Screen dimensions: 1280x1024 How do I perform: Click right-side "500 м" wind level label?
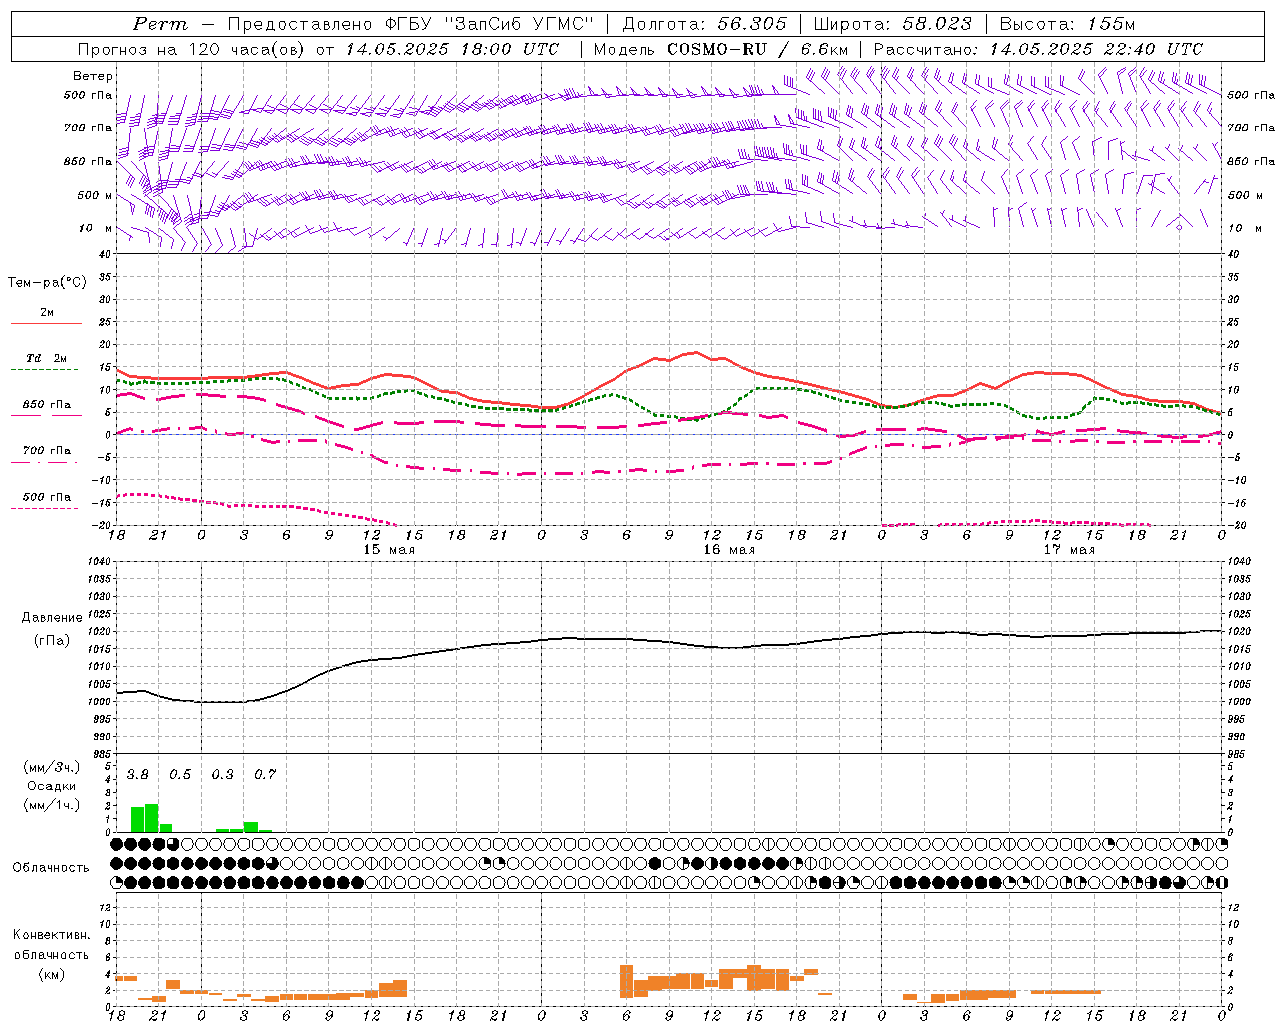(1245, 195)
